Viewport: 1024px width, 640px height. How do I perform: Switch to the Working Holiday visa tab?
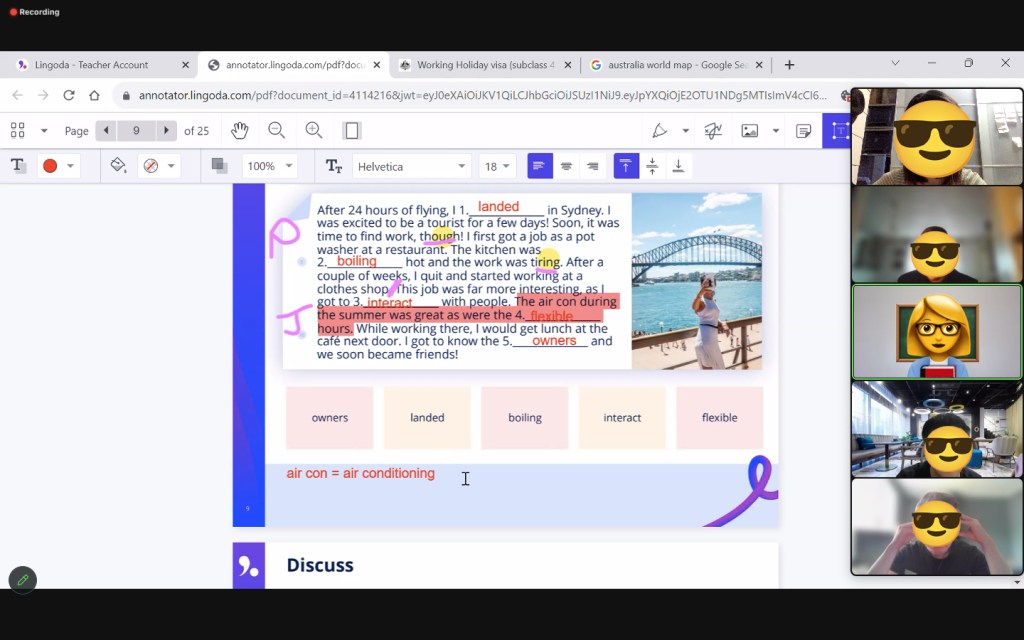click(485, 65)
